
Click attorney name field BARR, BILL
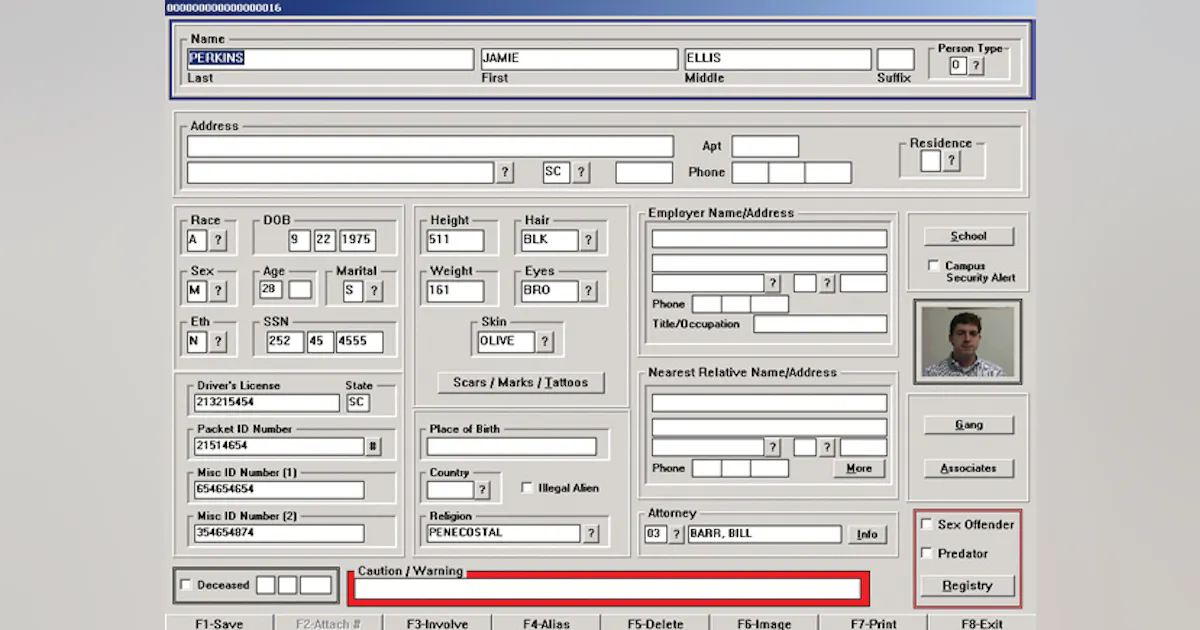(764, 534)
